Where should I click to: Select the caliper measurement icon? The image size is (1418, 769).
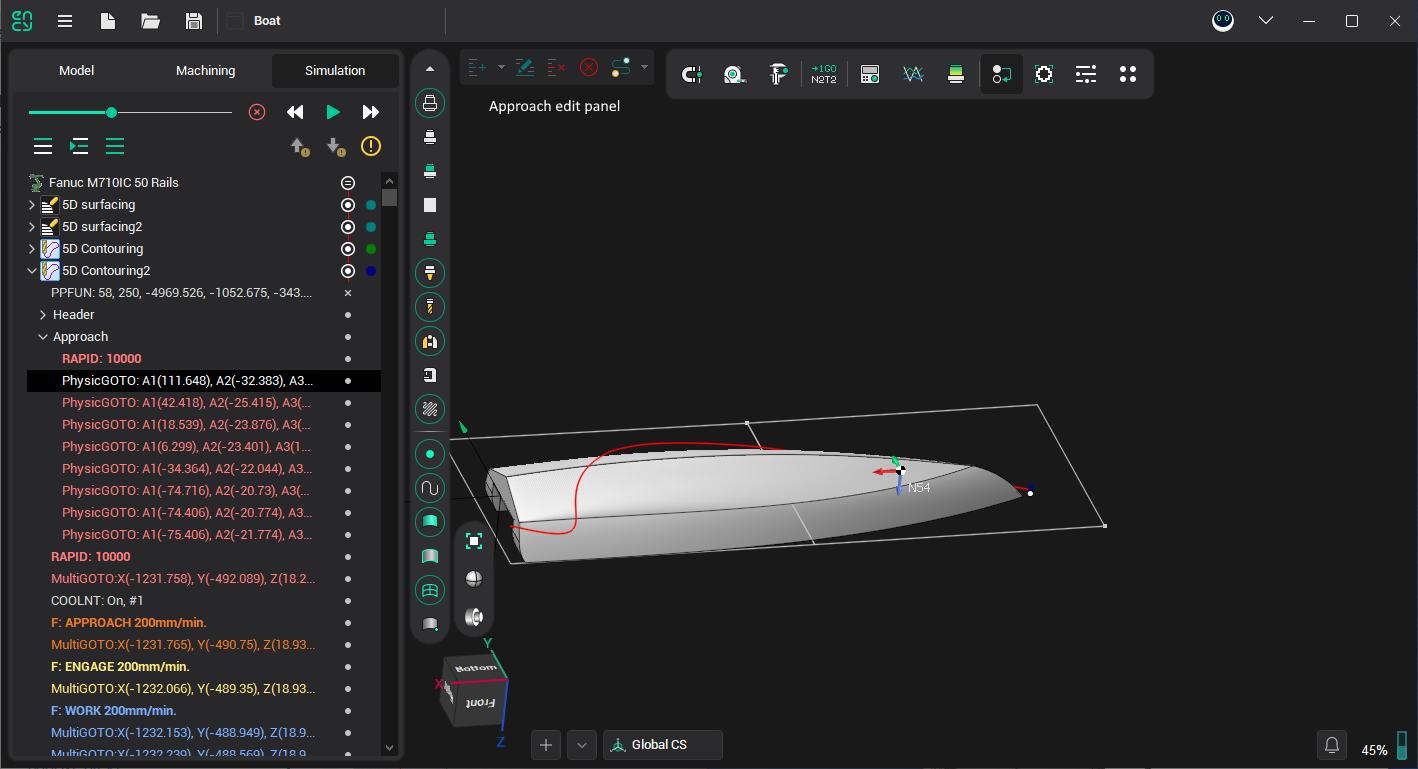click(x=777, y=74)
